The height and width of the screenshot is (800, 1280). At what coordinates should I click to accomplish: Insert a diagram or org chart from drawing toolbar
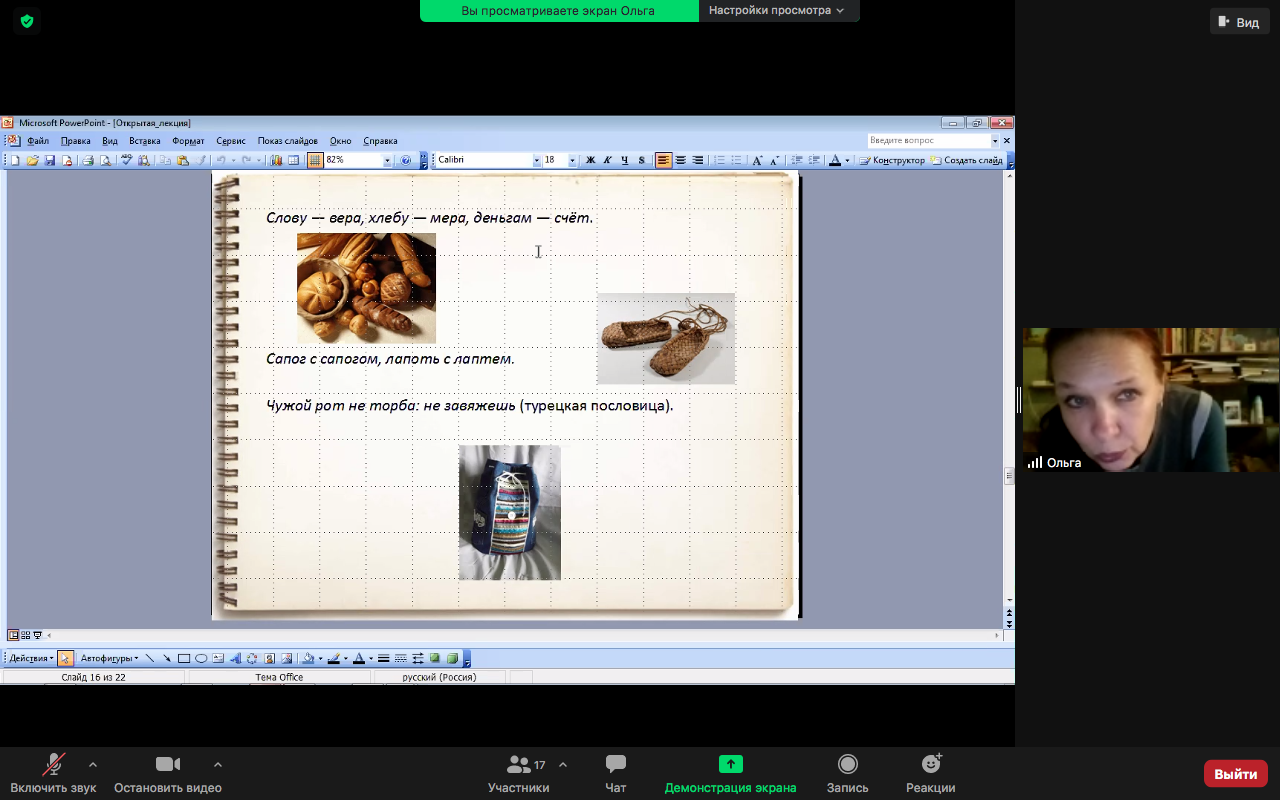252,658
